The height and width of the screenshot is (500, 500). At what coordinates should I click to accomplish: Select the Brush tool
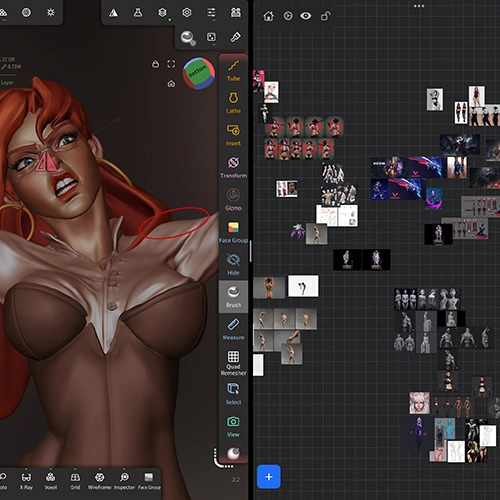(233, 297)
